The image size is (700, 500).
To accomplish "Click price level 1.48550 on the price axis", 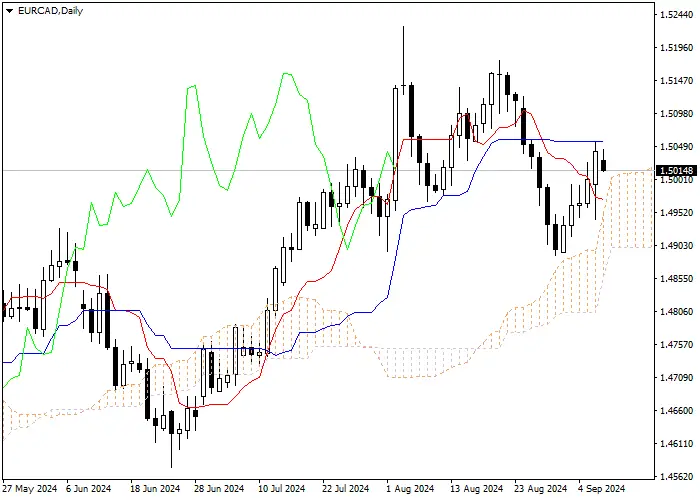I will [x=677, y=279].
